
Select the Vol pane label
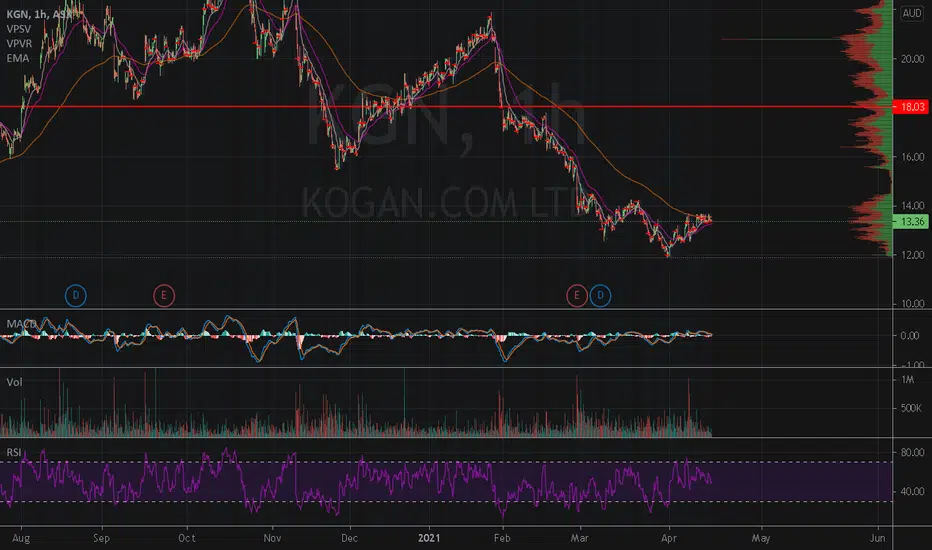point(14,382)
